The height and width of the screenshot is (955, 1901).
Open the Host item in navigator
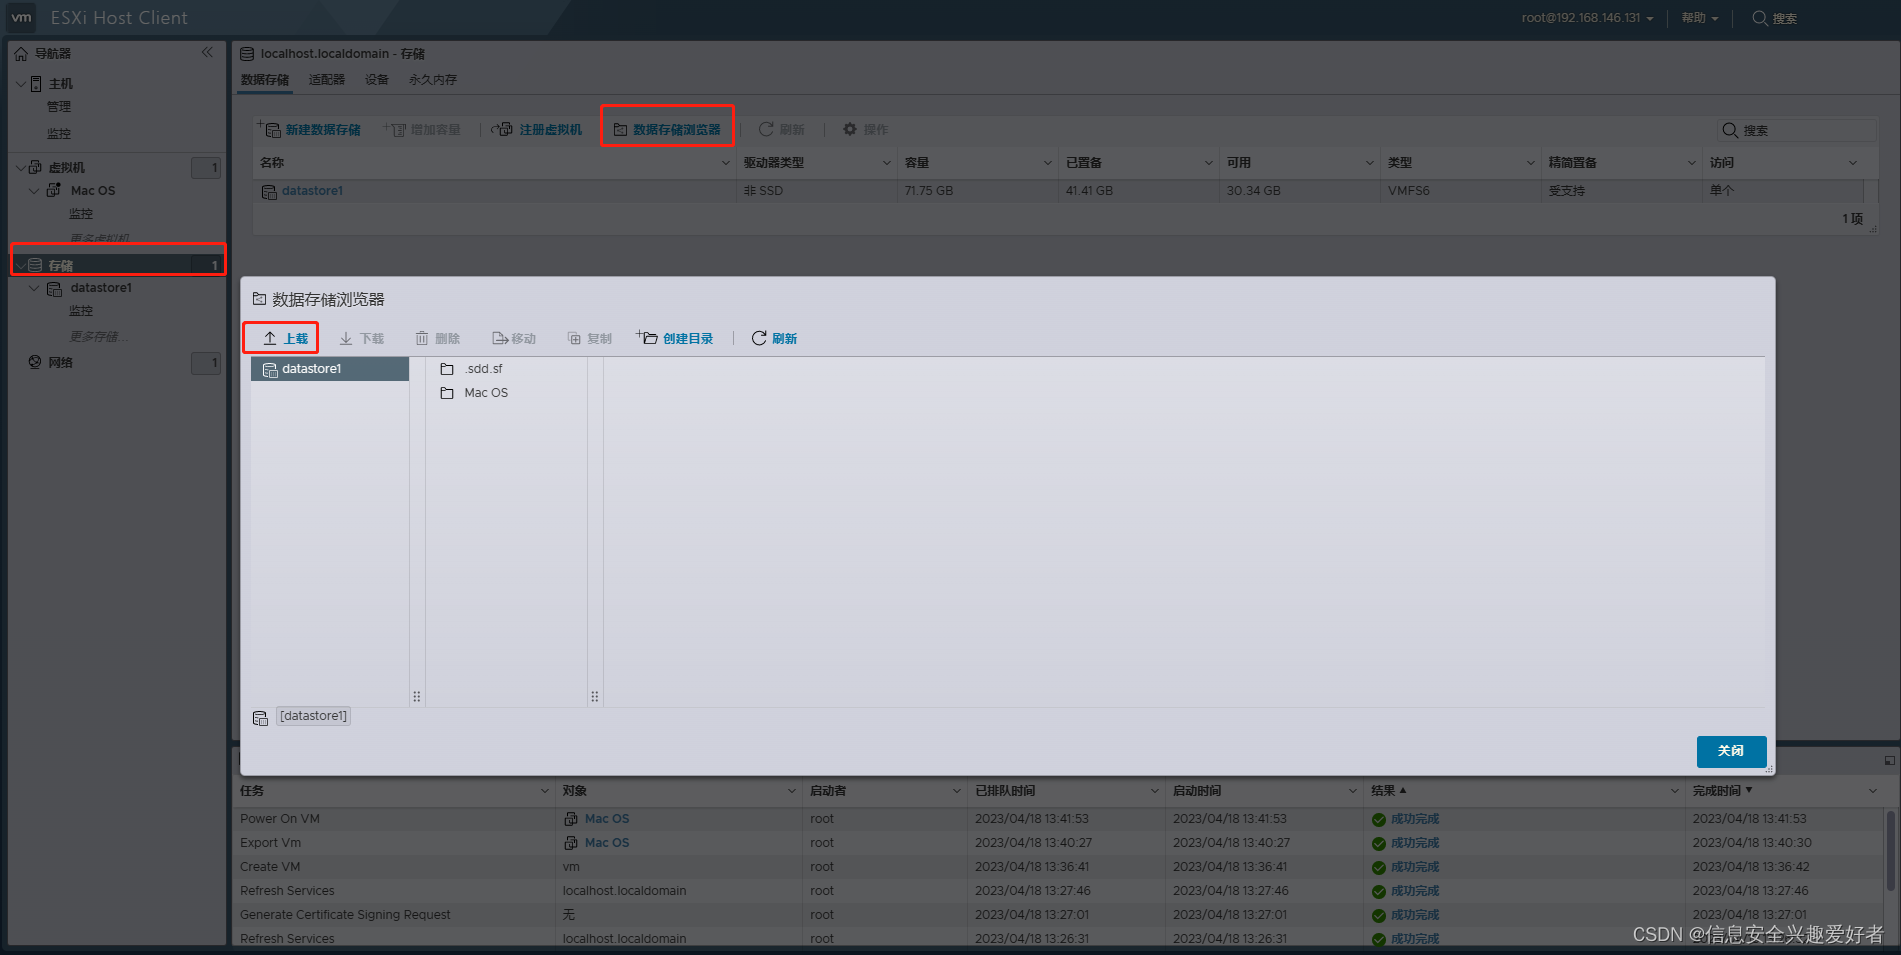pos(61,83)
